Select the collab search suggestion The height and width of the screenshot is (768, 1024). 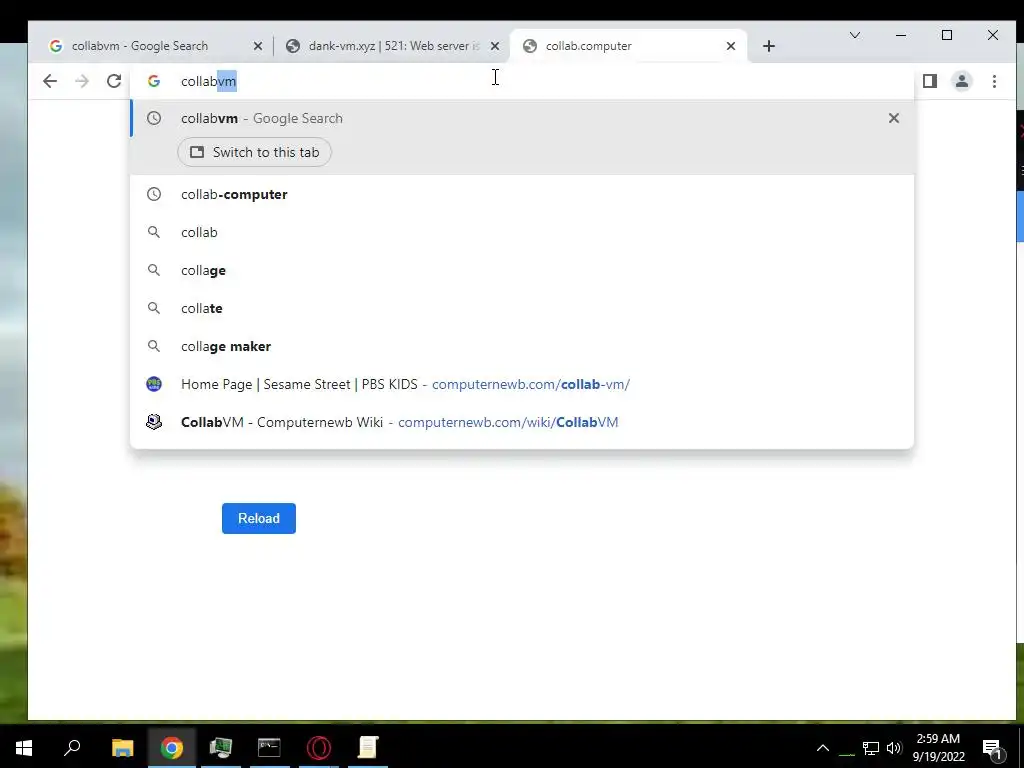pos(522,232)
